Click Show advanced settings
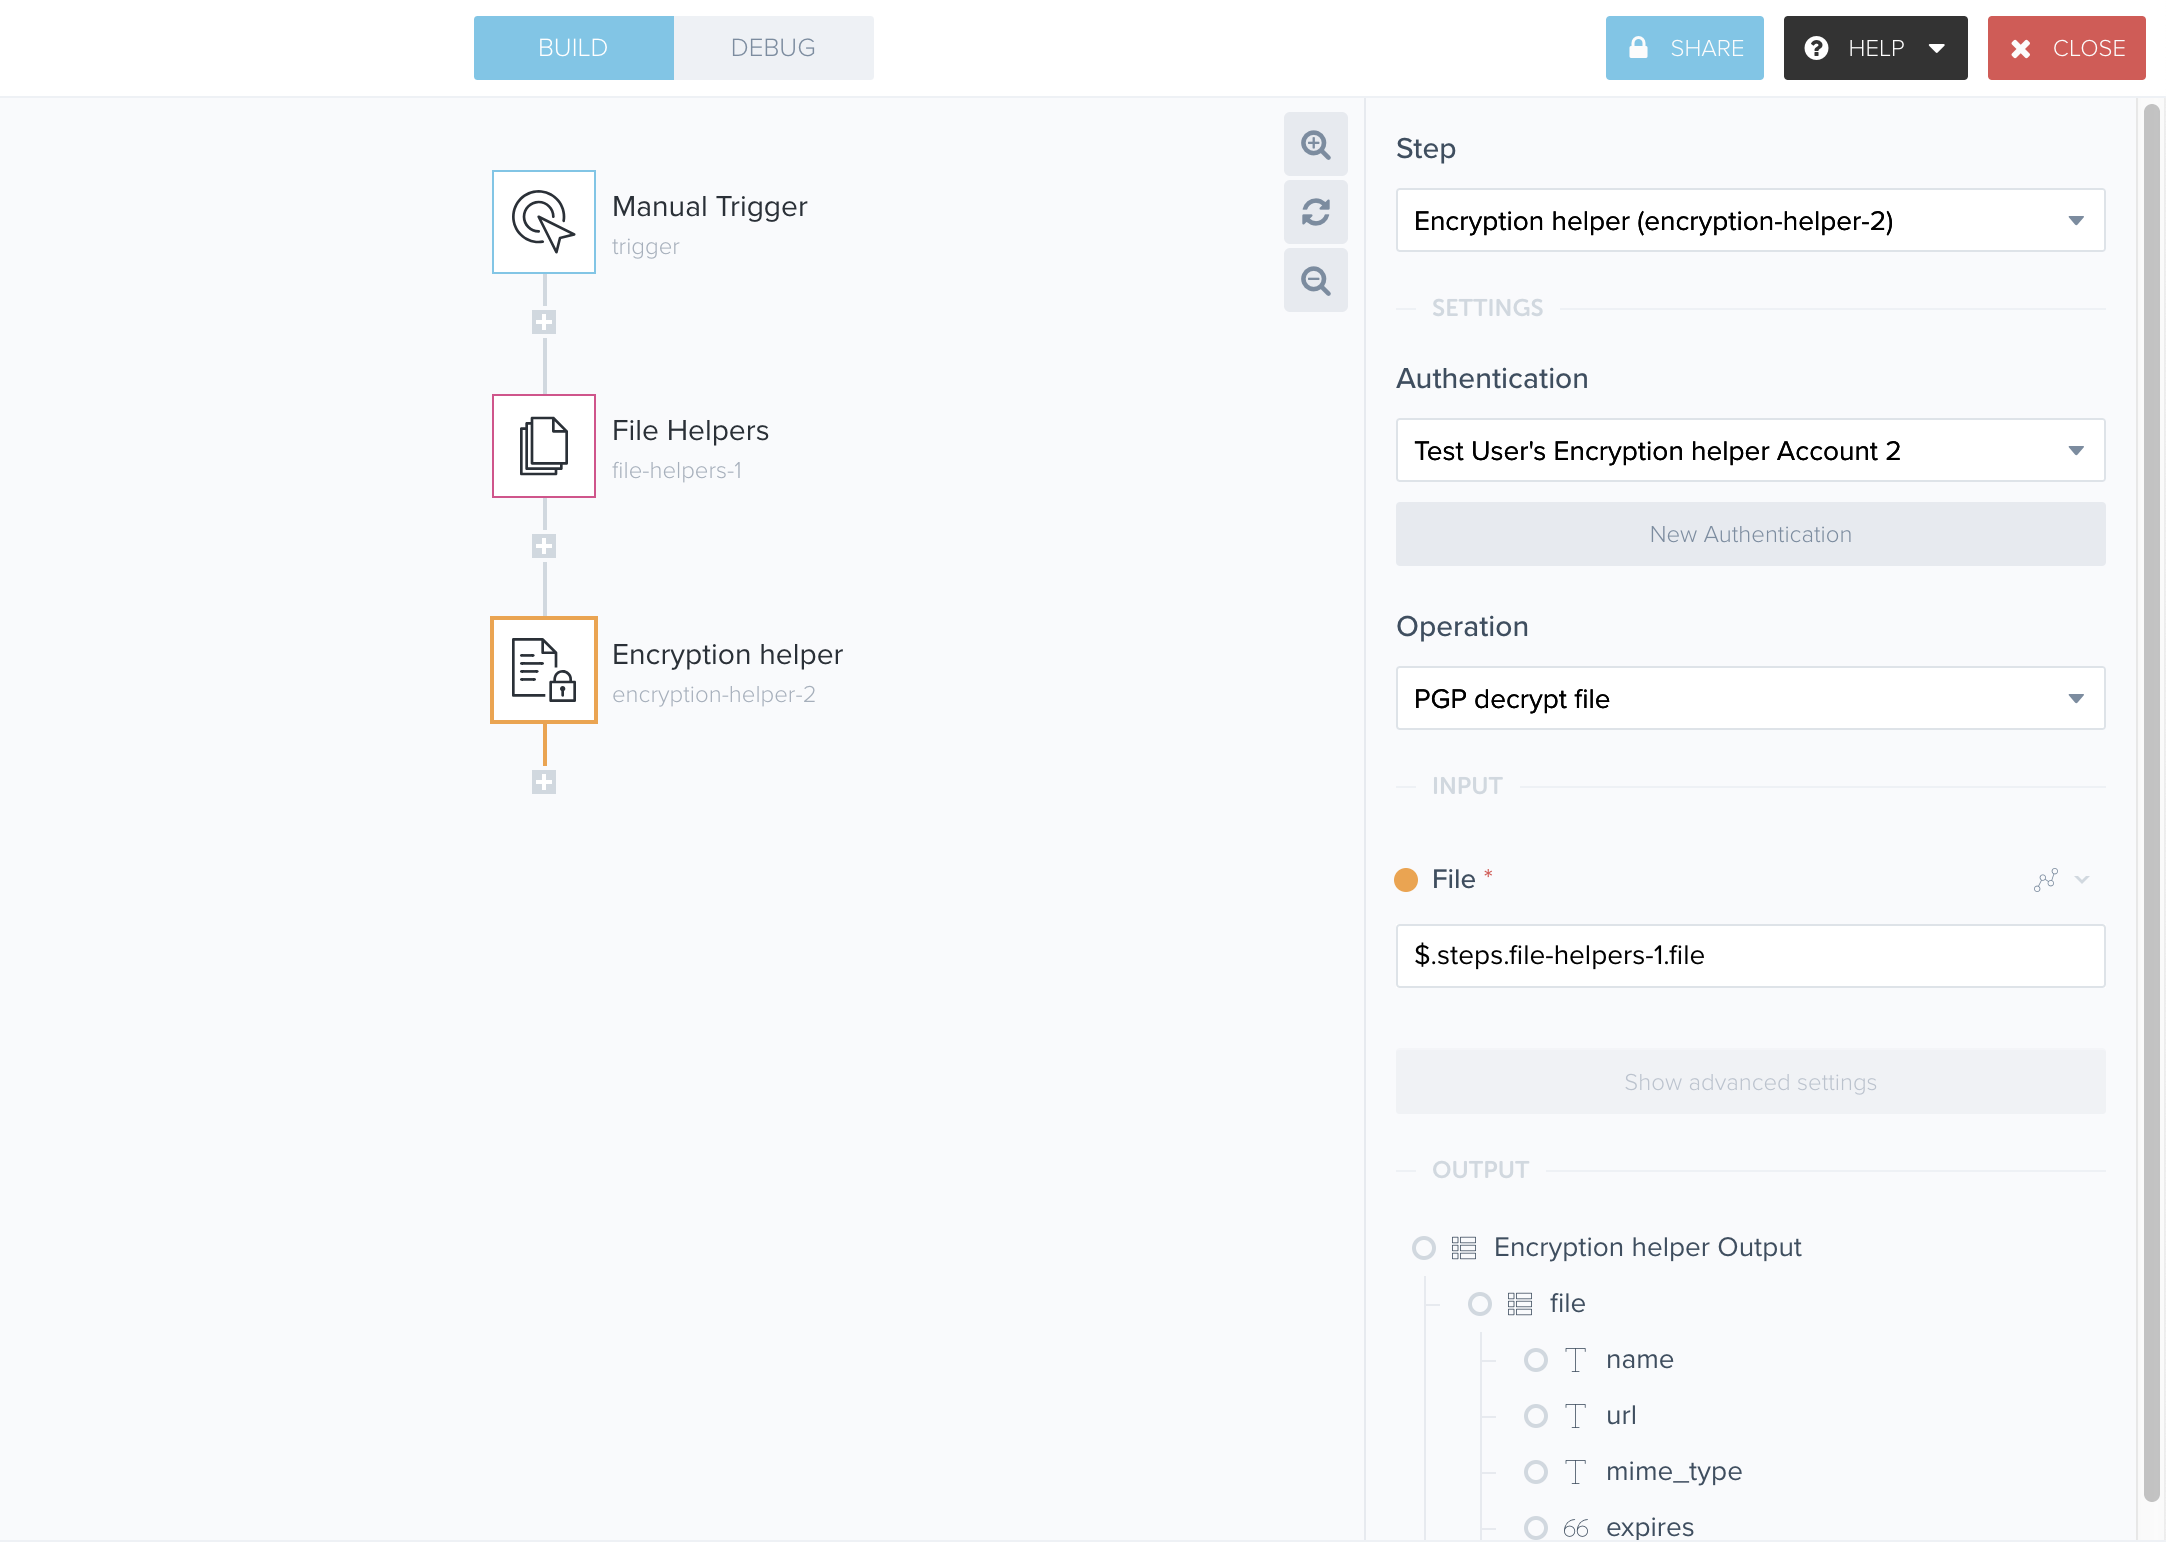The image size is (2166, 1542). [1749, 1081]
